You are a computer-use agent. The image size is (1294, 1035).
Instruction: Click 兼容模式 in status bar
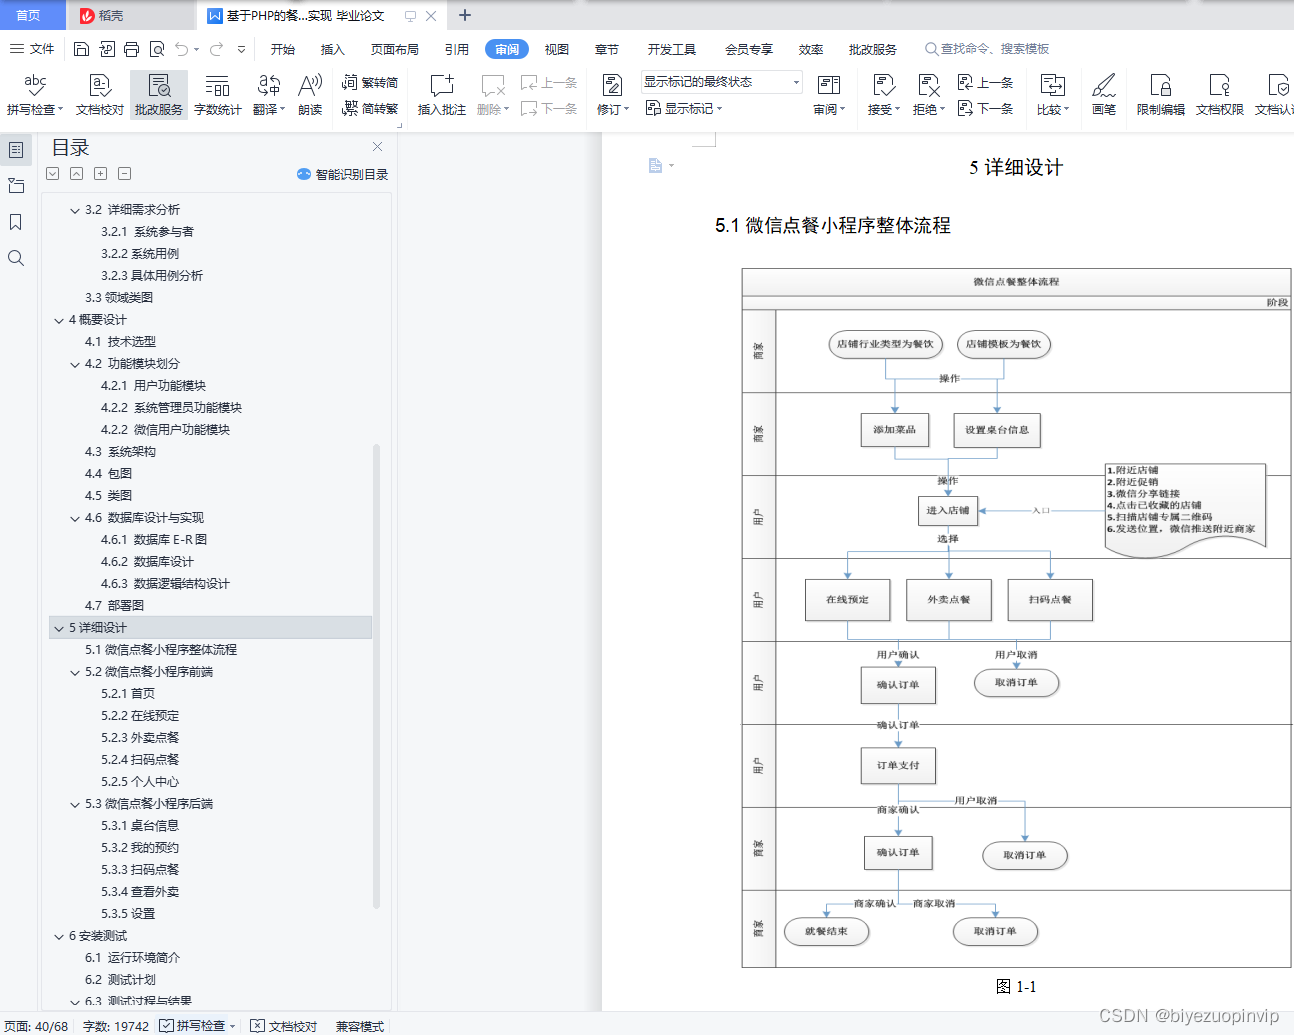click(360, 1026)
